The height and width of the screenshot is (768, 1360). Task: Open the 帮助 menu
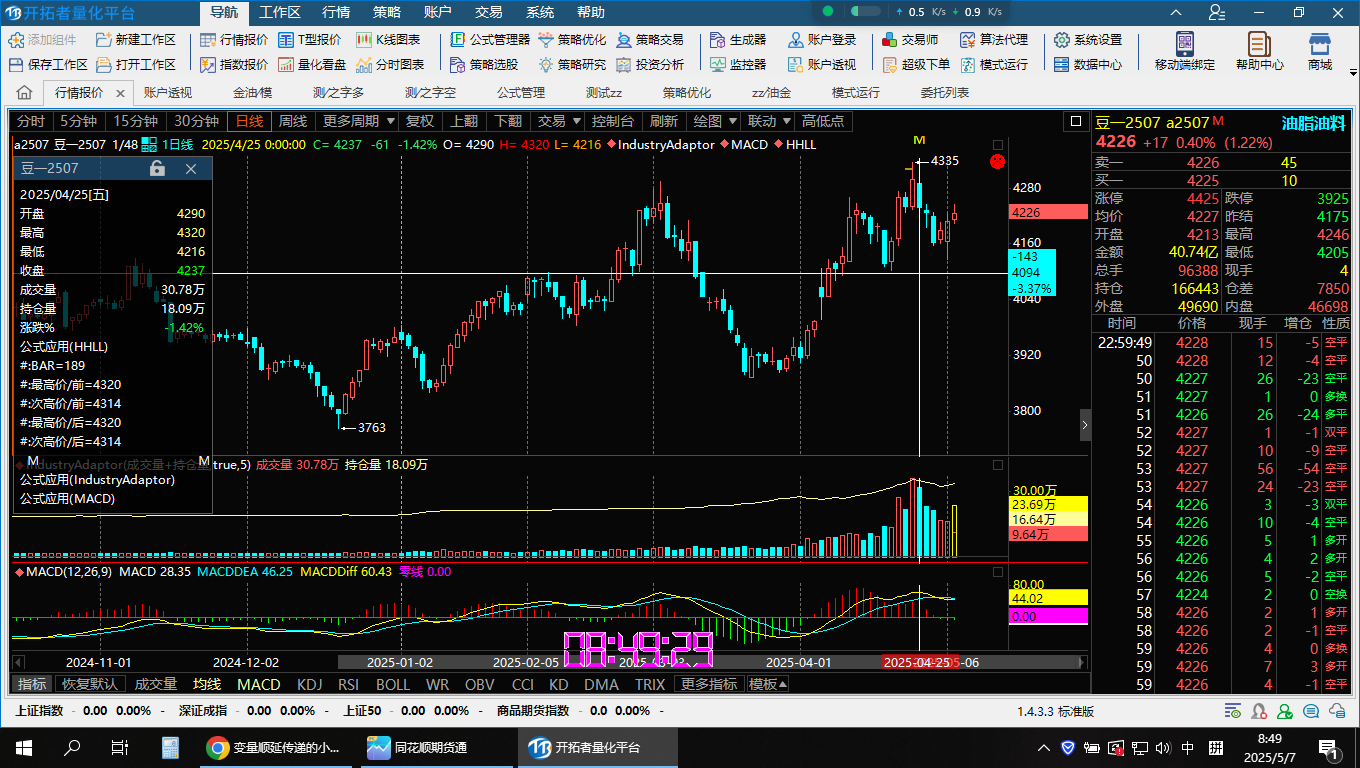tap(591, 12)
